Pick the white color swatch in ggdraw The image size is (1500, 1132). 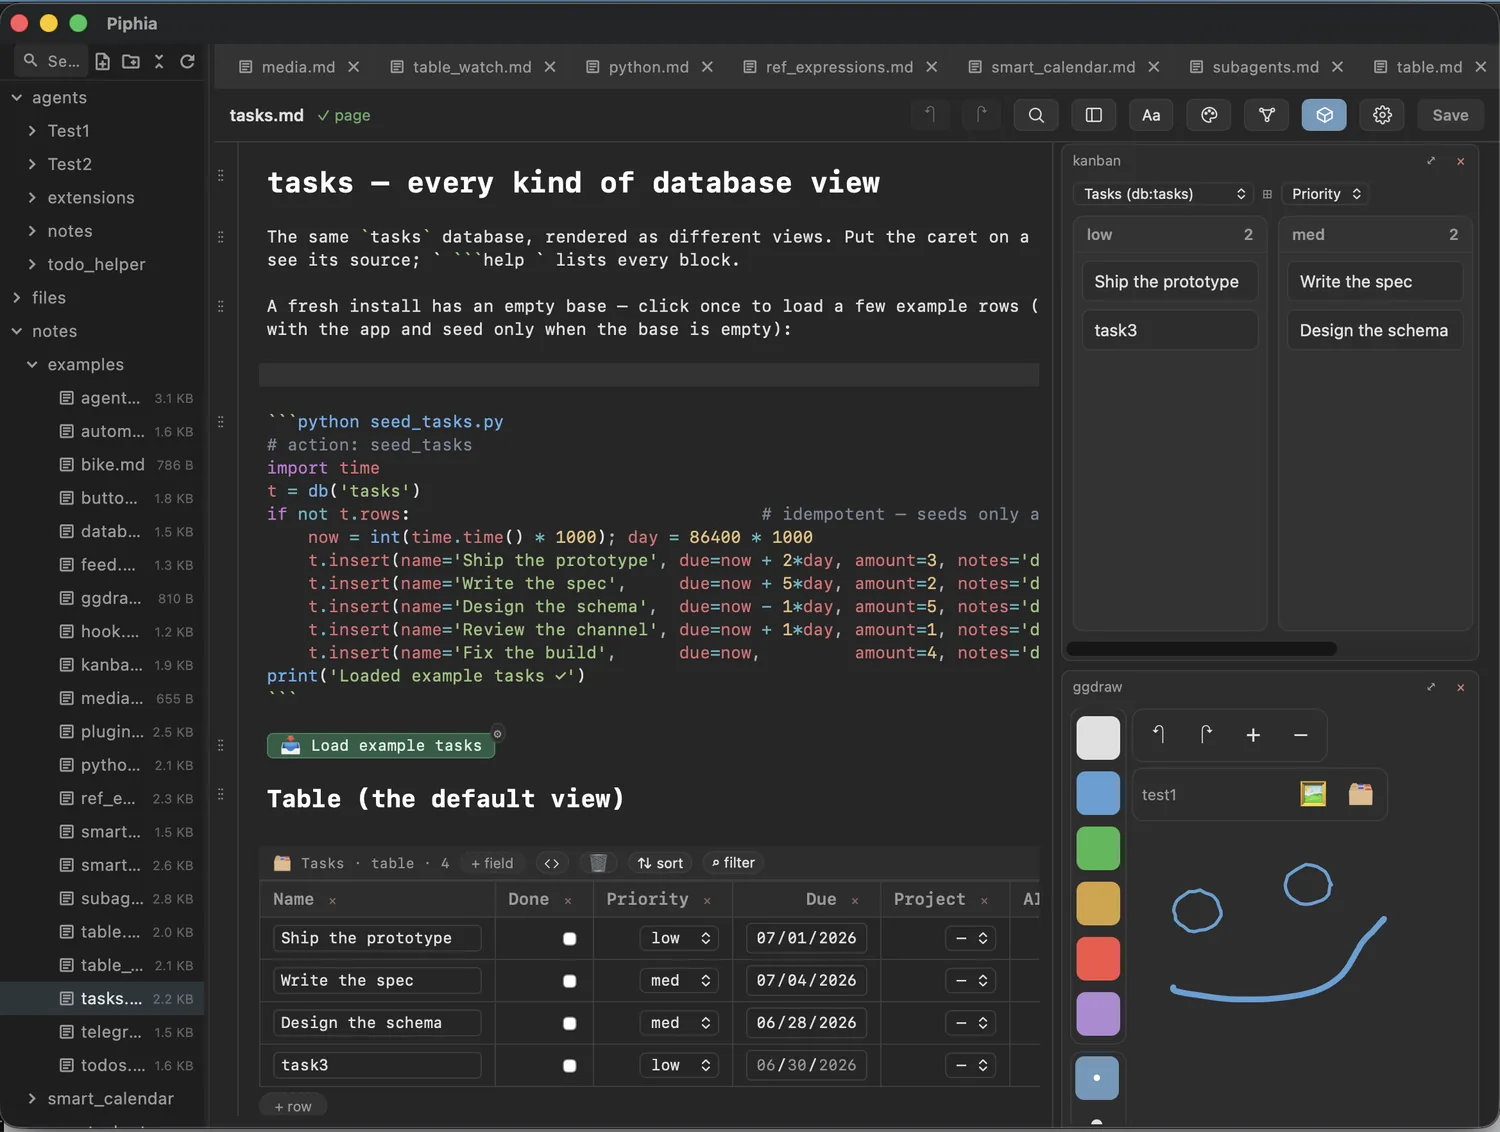coord(1097,738)
